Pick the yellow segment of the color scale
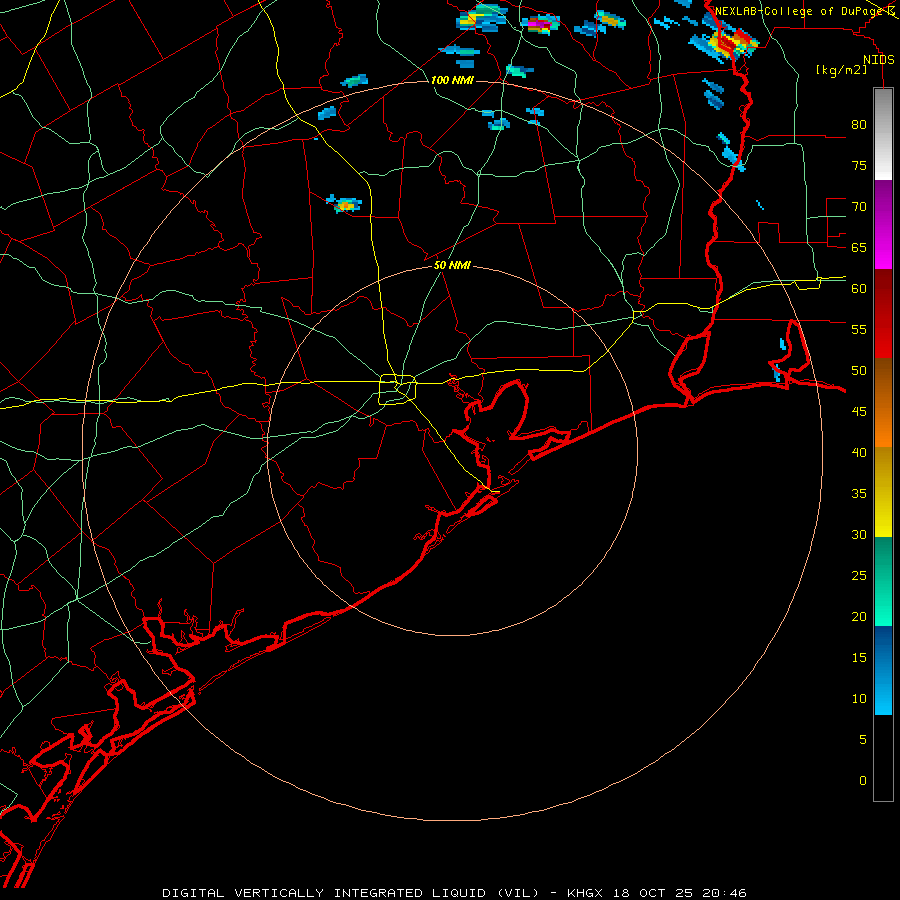The image size is (900, 900). coord(883,492)
